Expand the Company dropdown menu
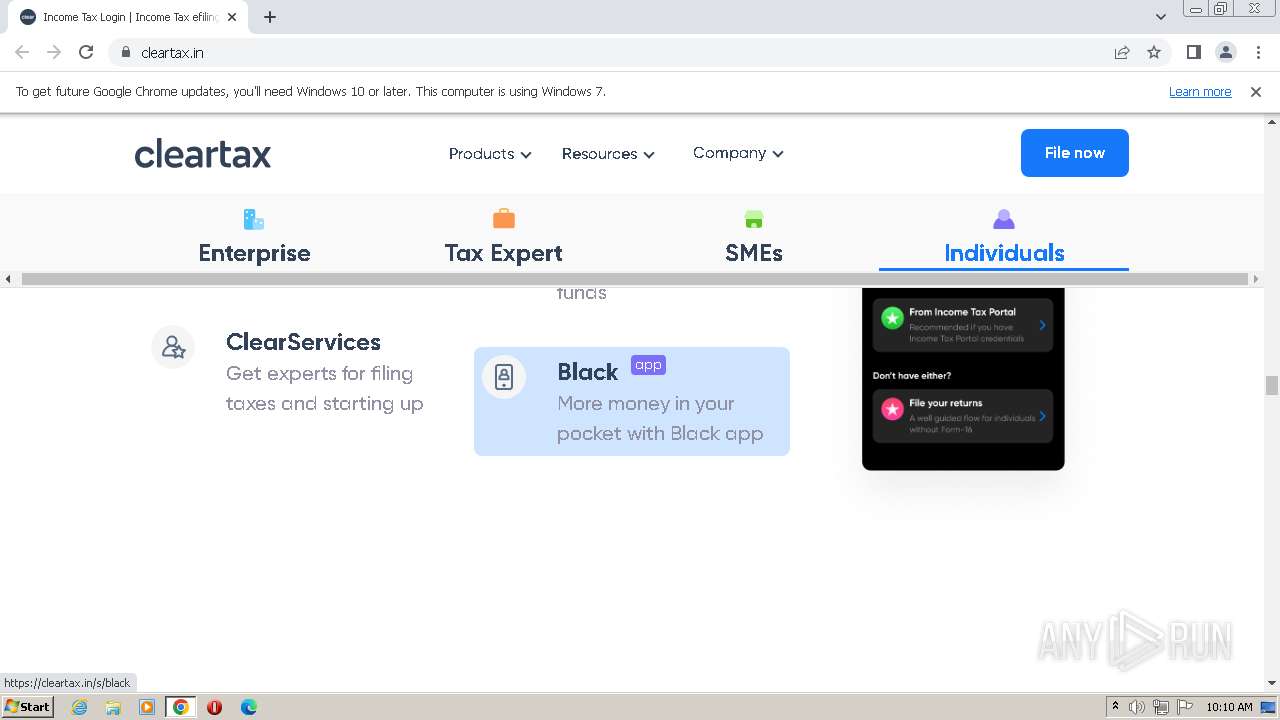This screenshot has width=1280, height=720. [738, 153]
